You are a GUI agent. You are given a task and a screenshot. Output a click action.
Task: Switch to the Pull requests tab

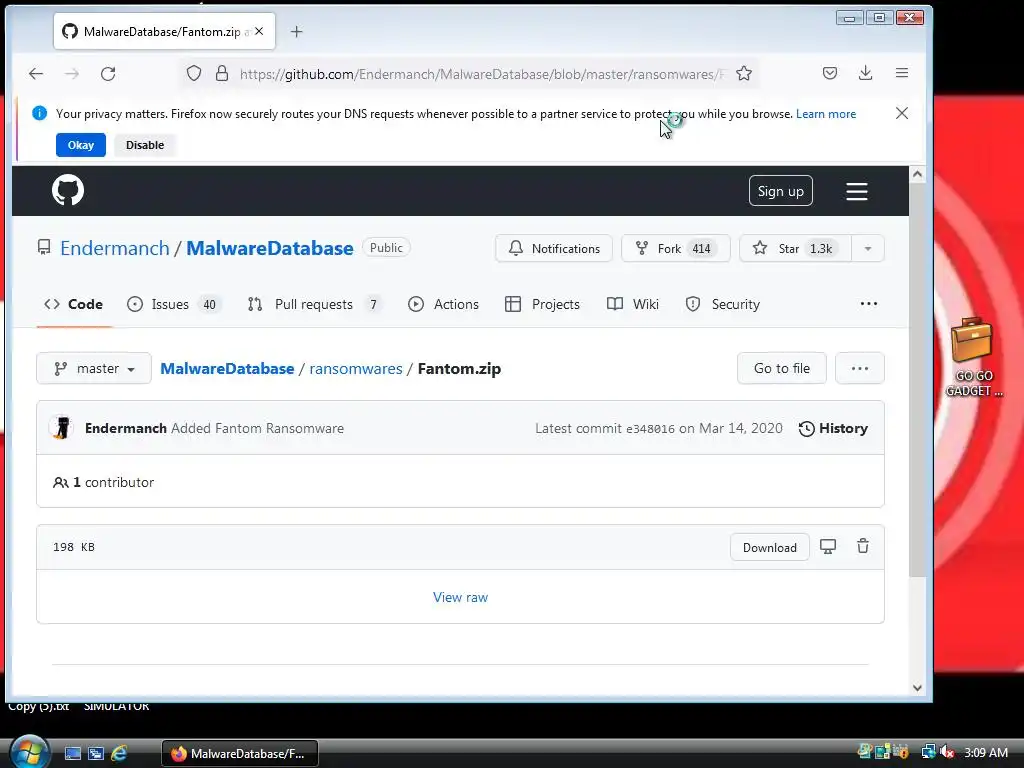[x=314, y=304]
